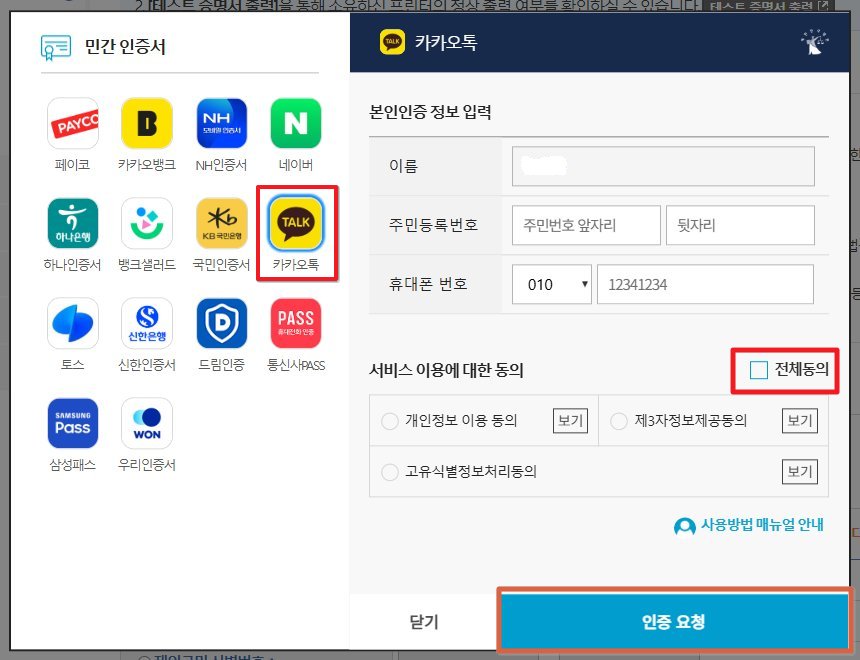Click the 민간 인증서 certificate header icon

56,47
